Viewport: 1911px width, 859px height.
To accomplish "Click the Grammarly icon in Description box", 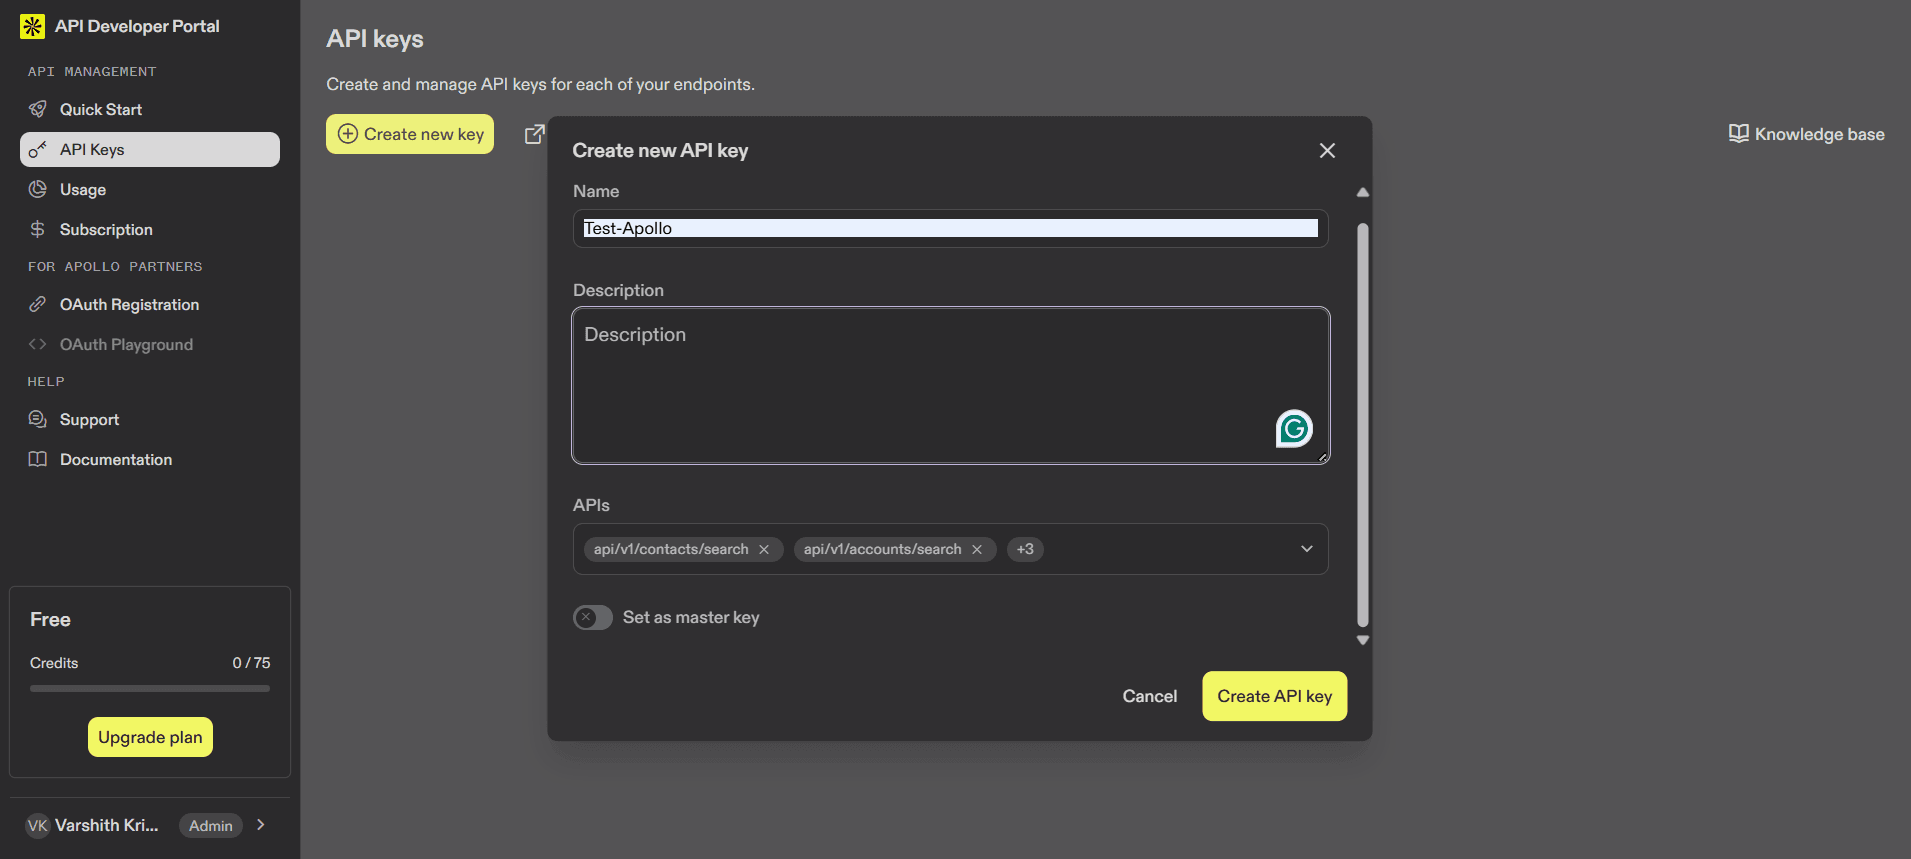I will click(x=1294, y=429).
